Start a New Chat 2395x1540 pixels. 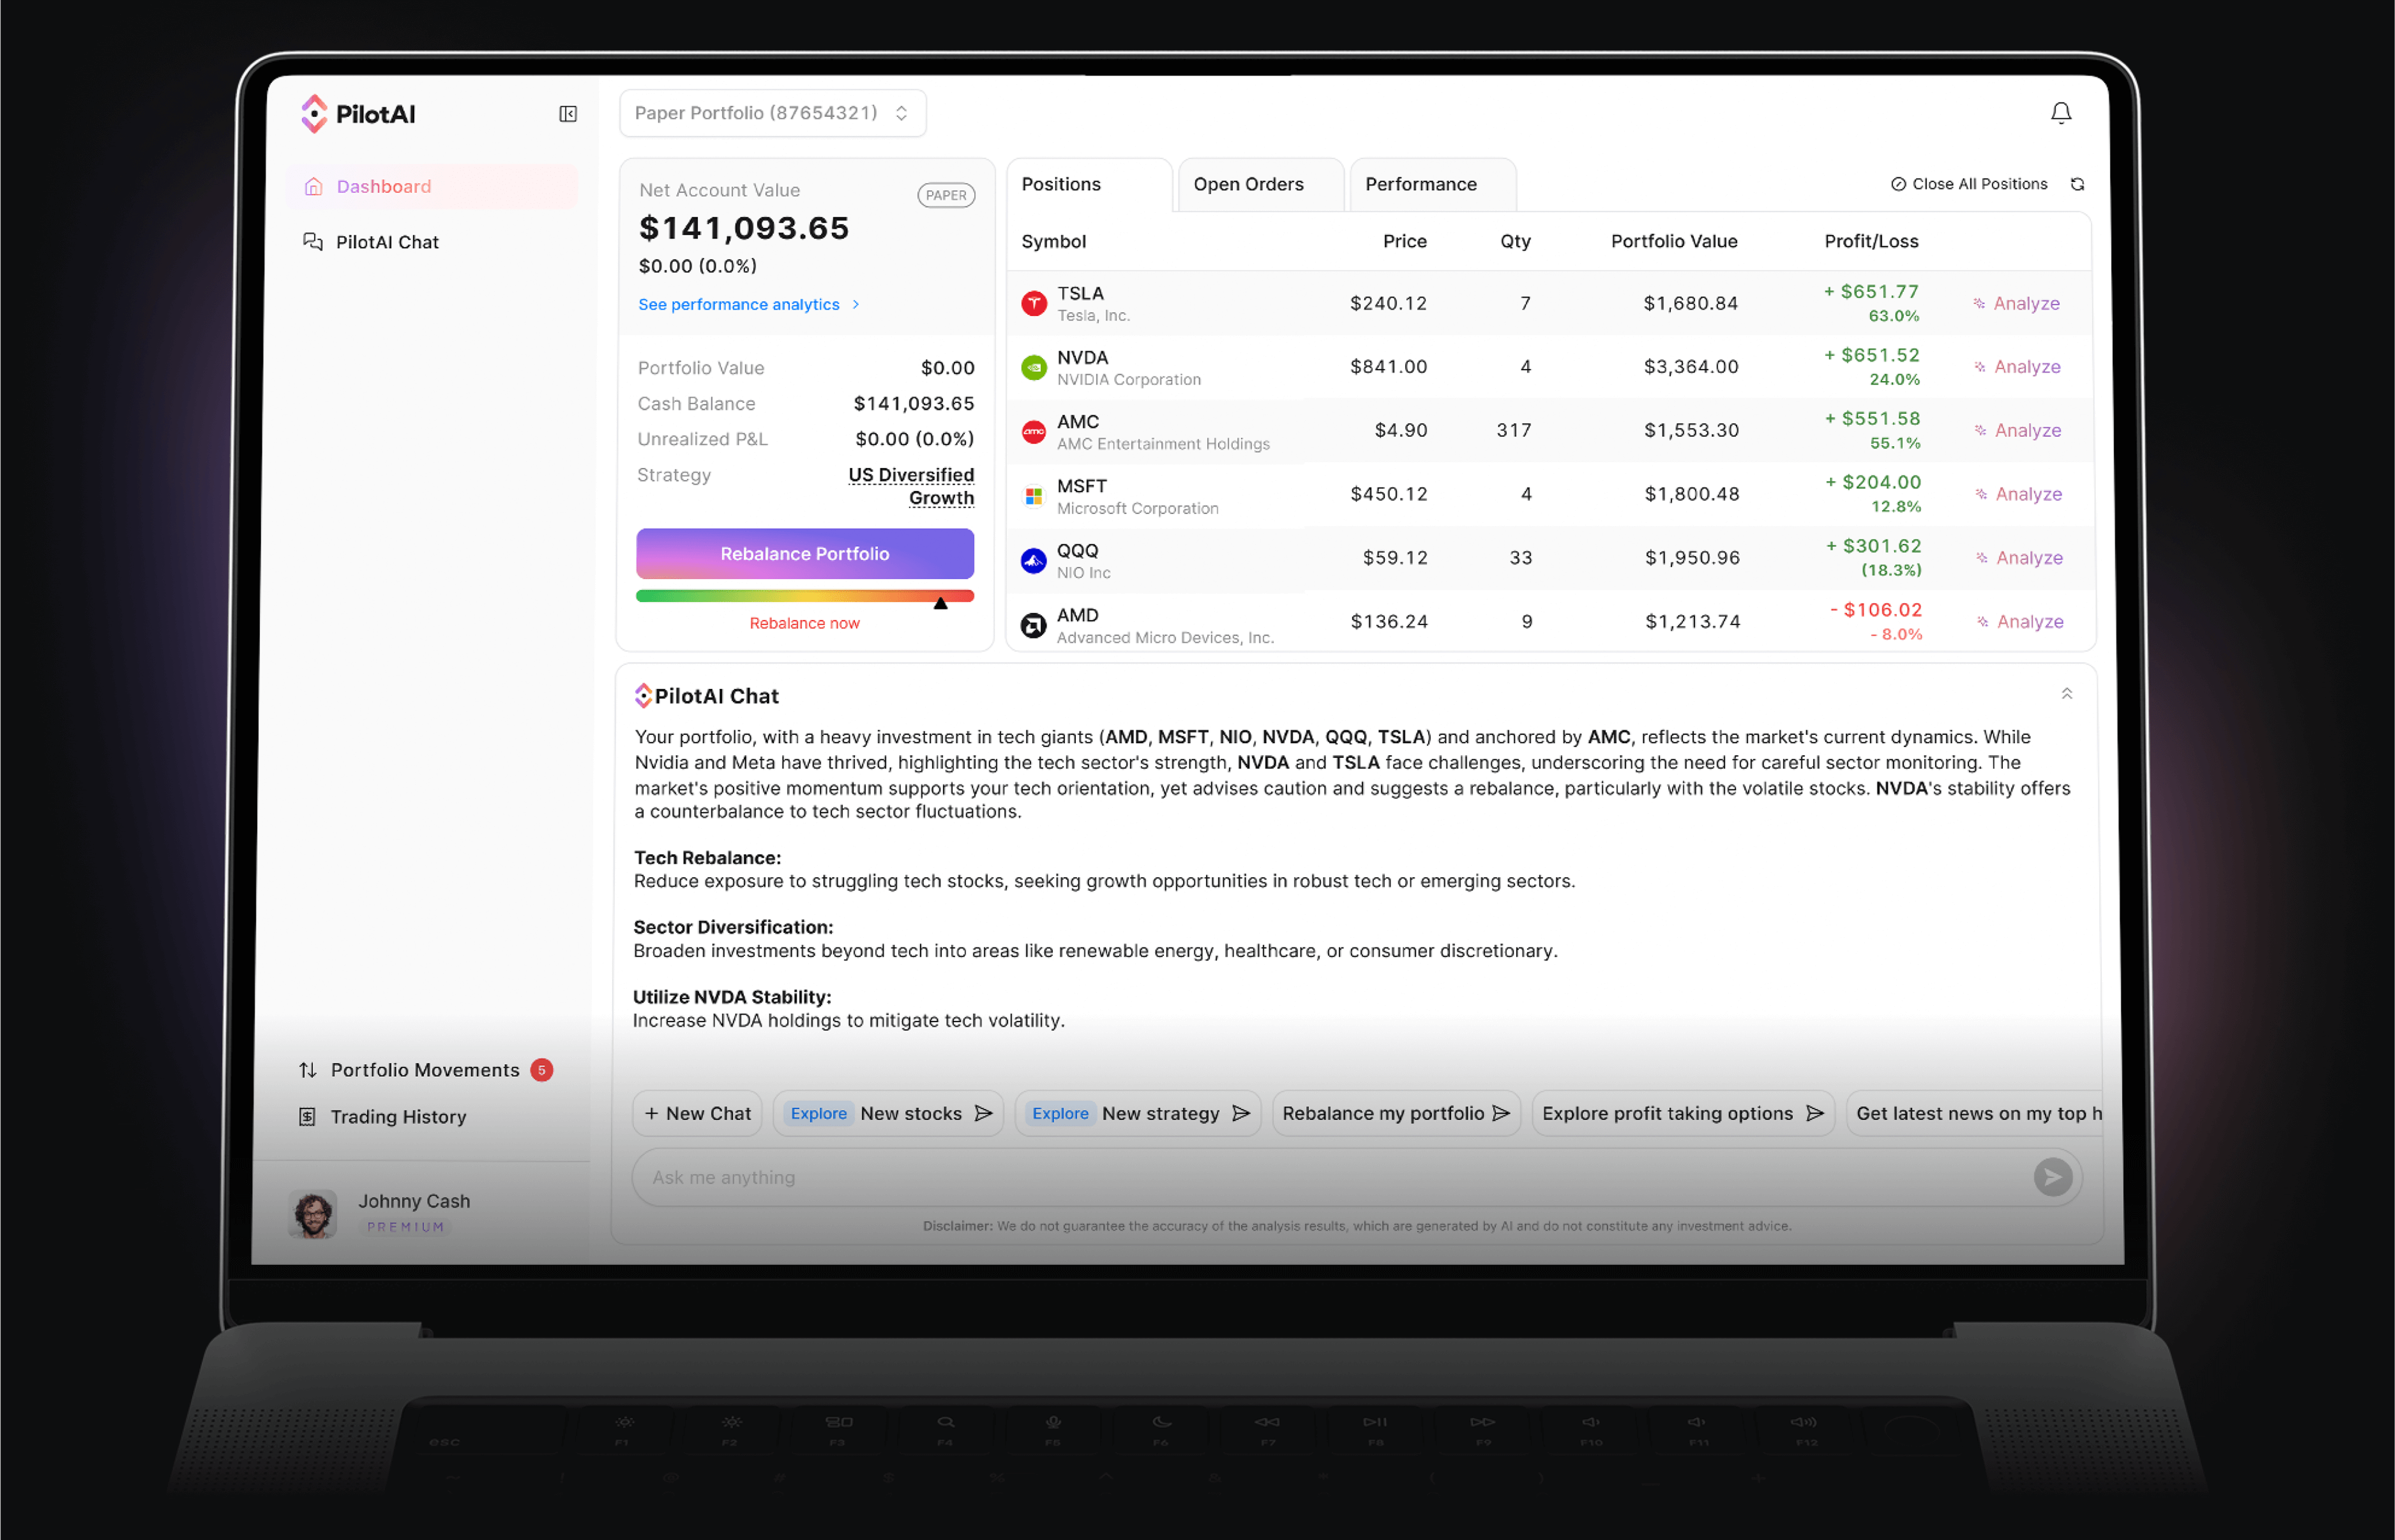click(698, 1113)
